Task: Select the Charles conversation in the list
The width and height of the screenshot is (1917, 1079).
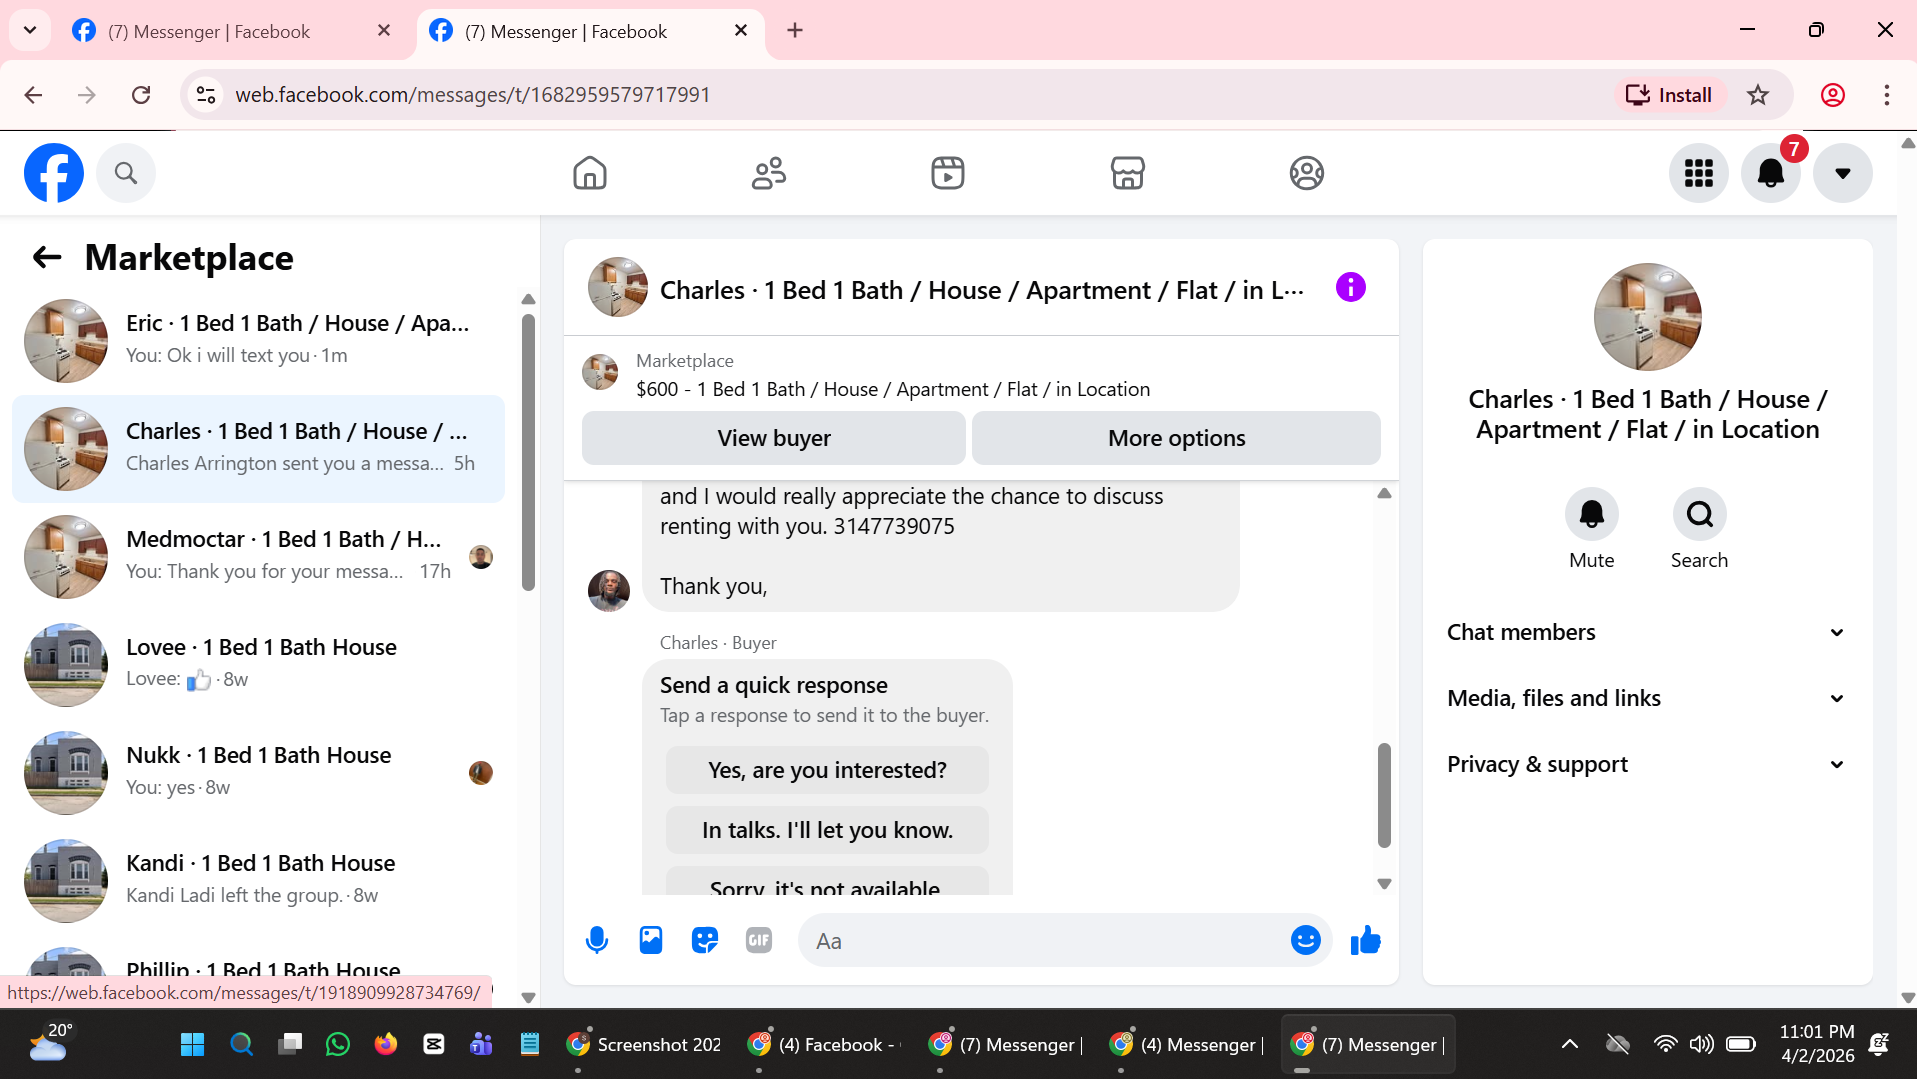Action: tap(259, 449)
